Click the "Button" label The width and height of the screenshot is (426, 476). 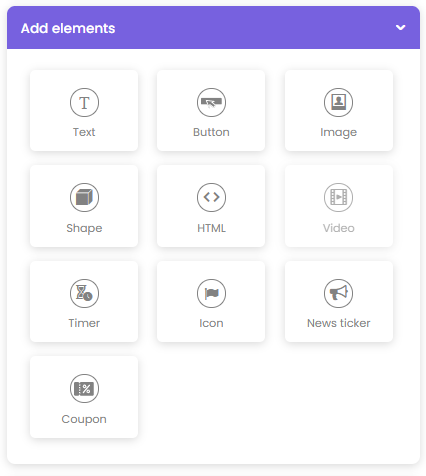tap(211, 132)
